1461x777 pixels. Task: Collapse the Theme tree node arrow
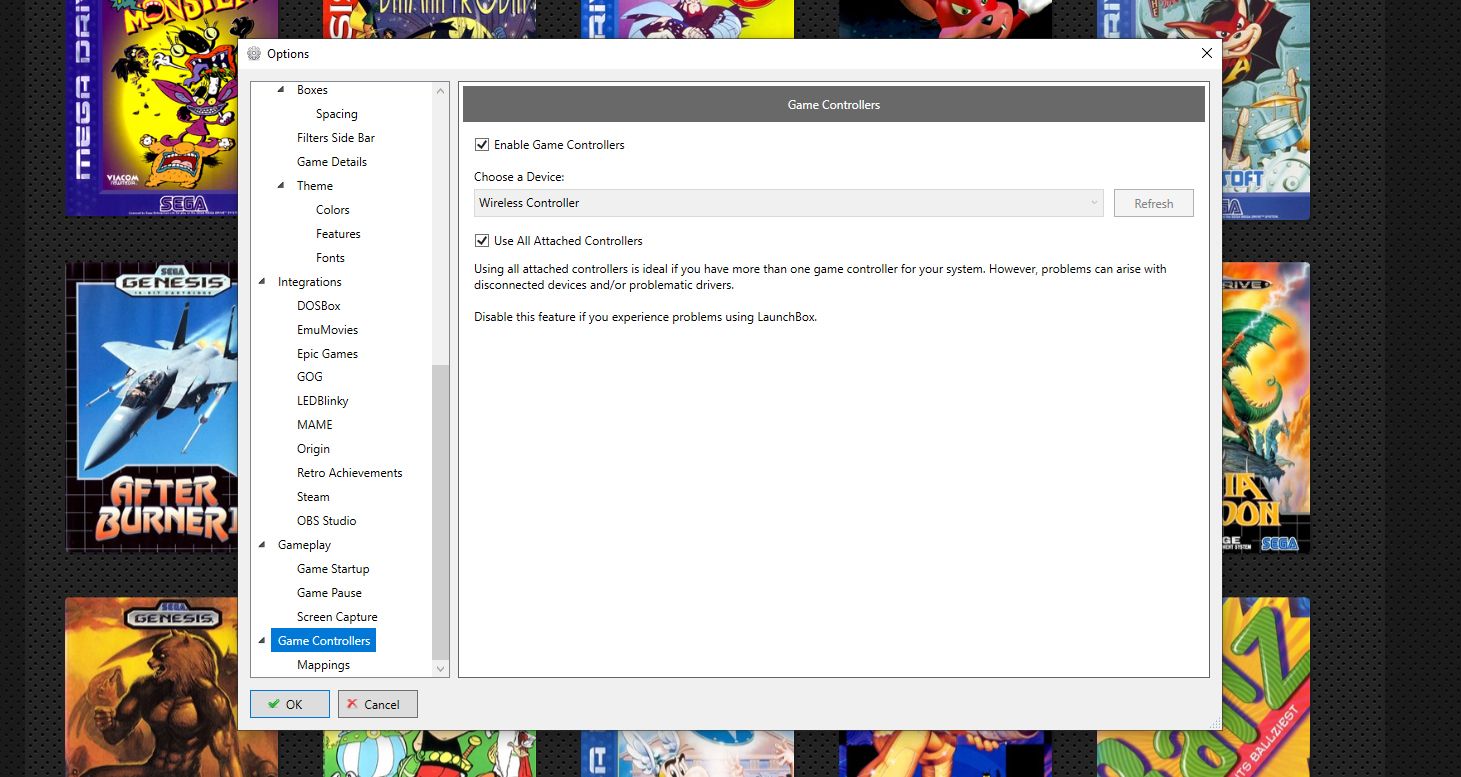281,186
